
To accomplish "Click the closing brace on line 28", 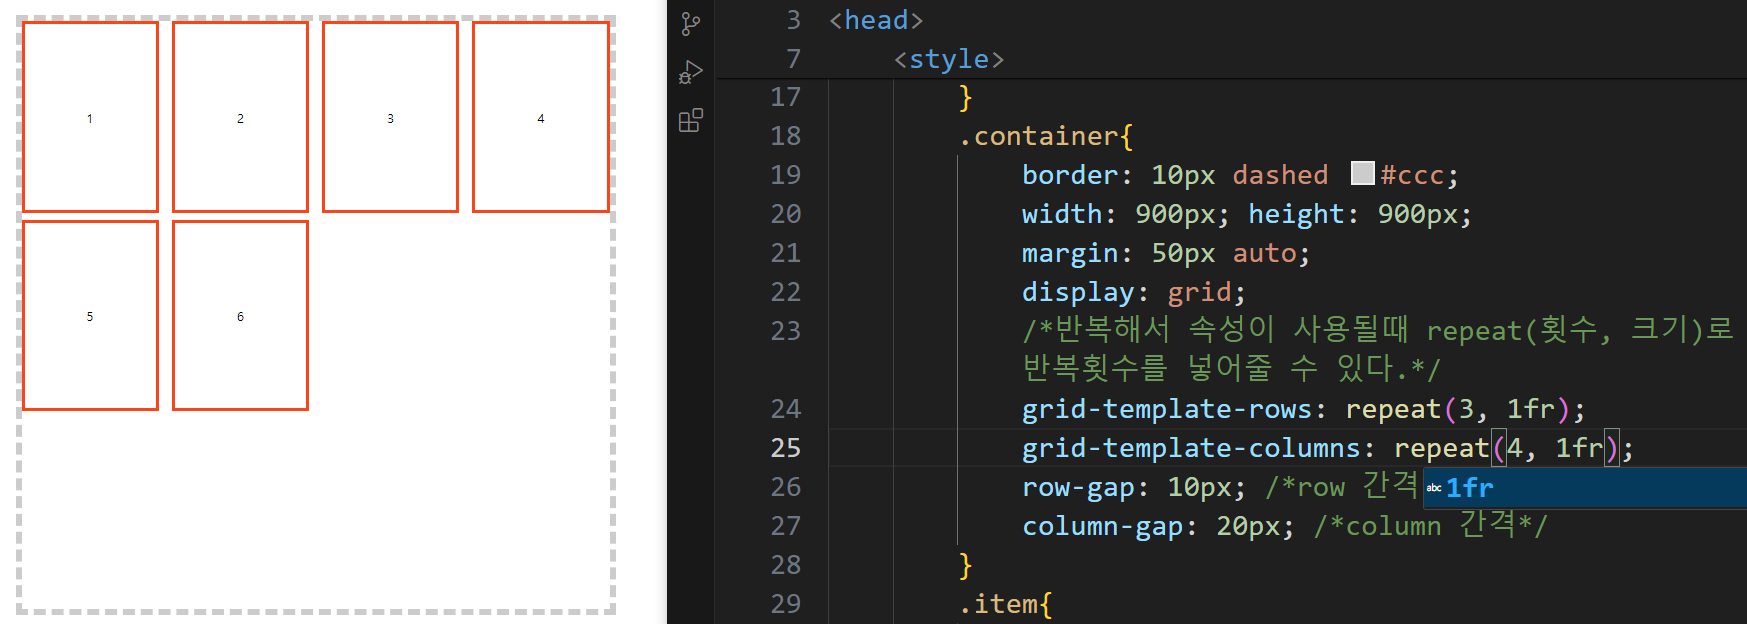I will [965, 565].
